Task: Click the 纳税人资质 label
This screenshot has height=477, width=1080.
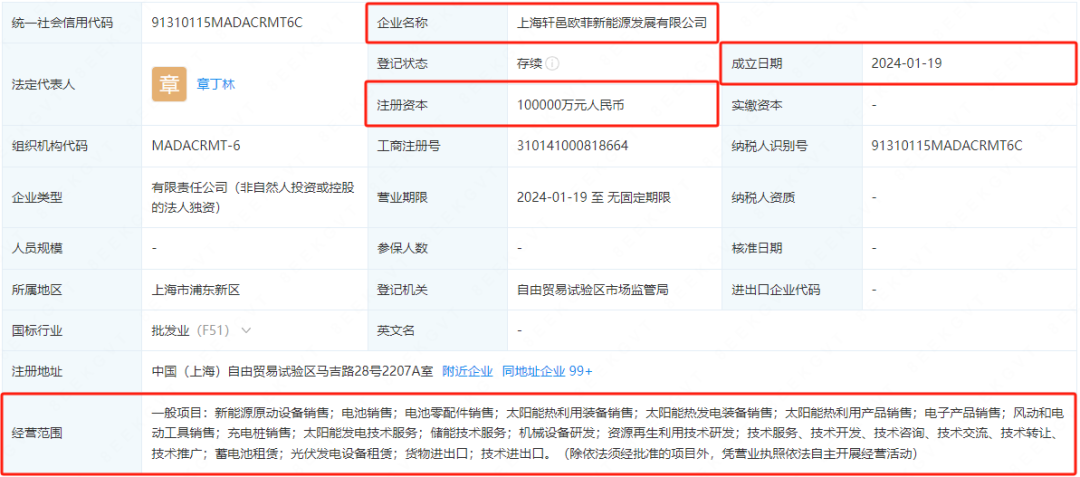Action: click(763, 198)
